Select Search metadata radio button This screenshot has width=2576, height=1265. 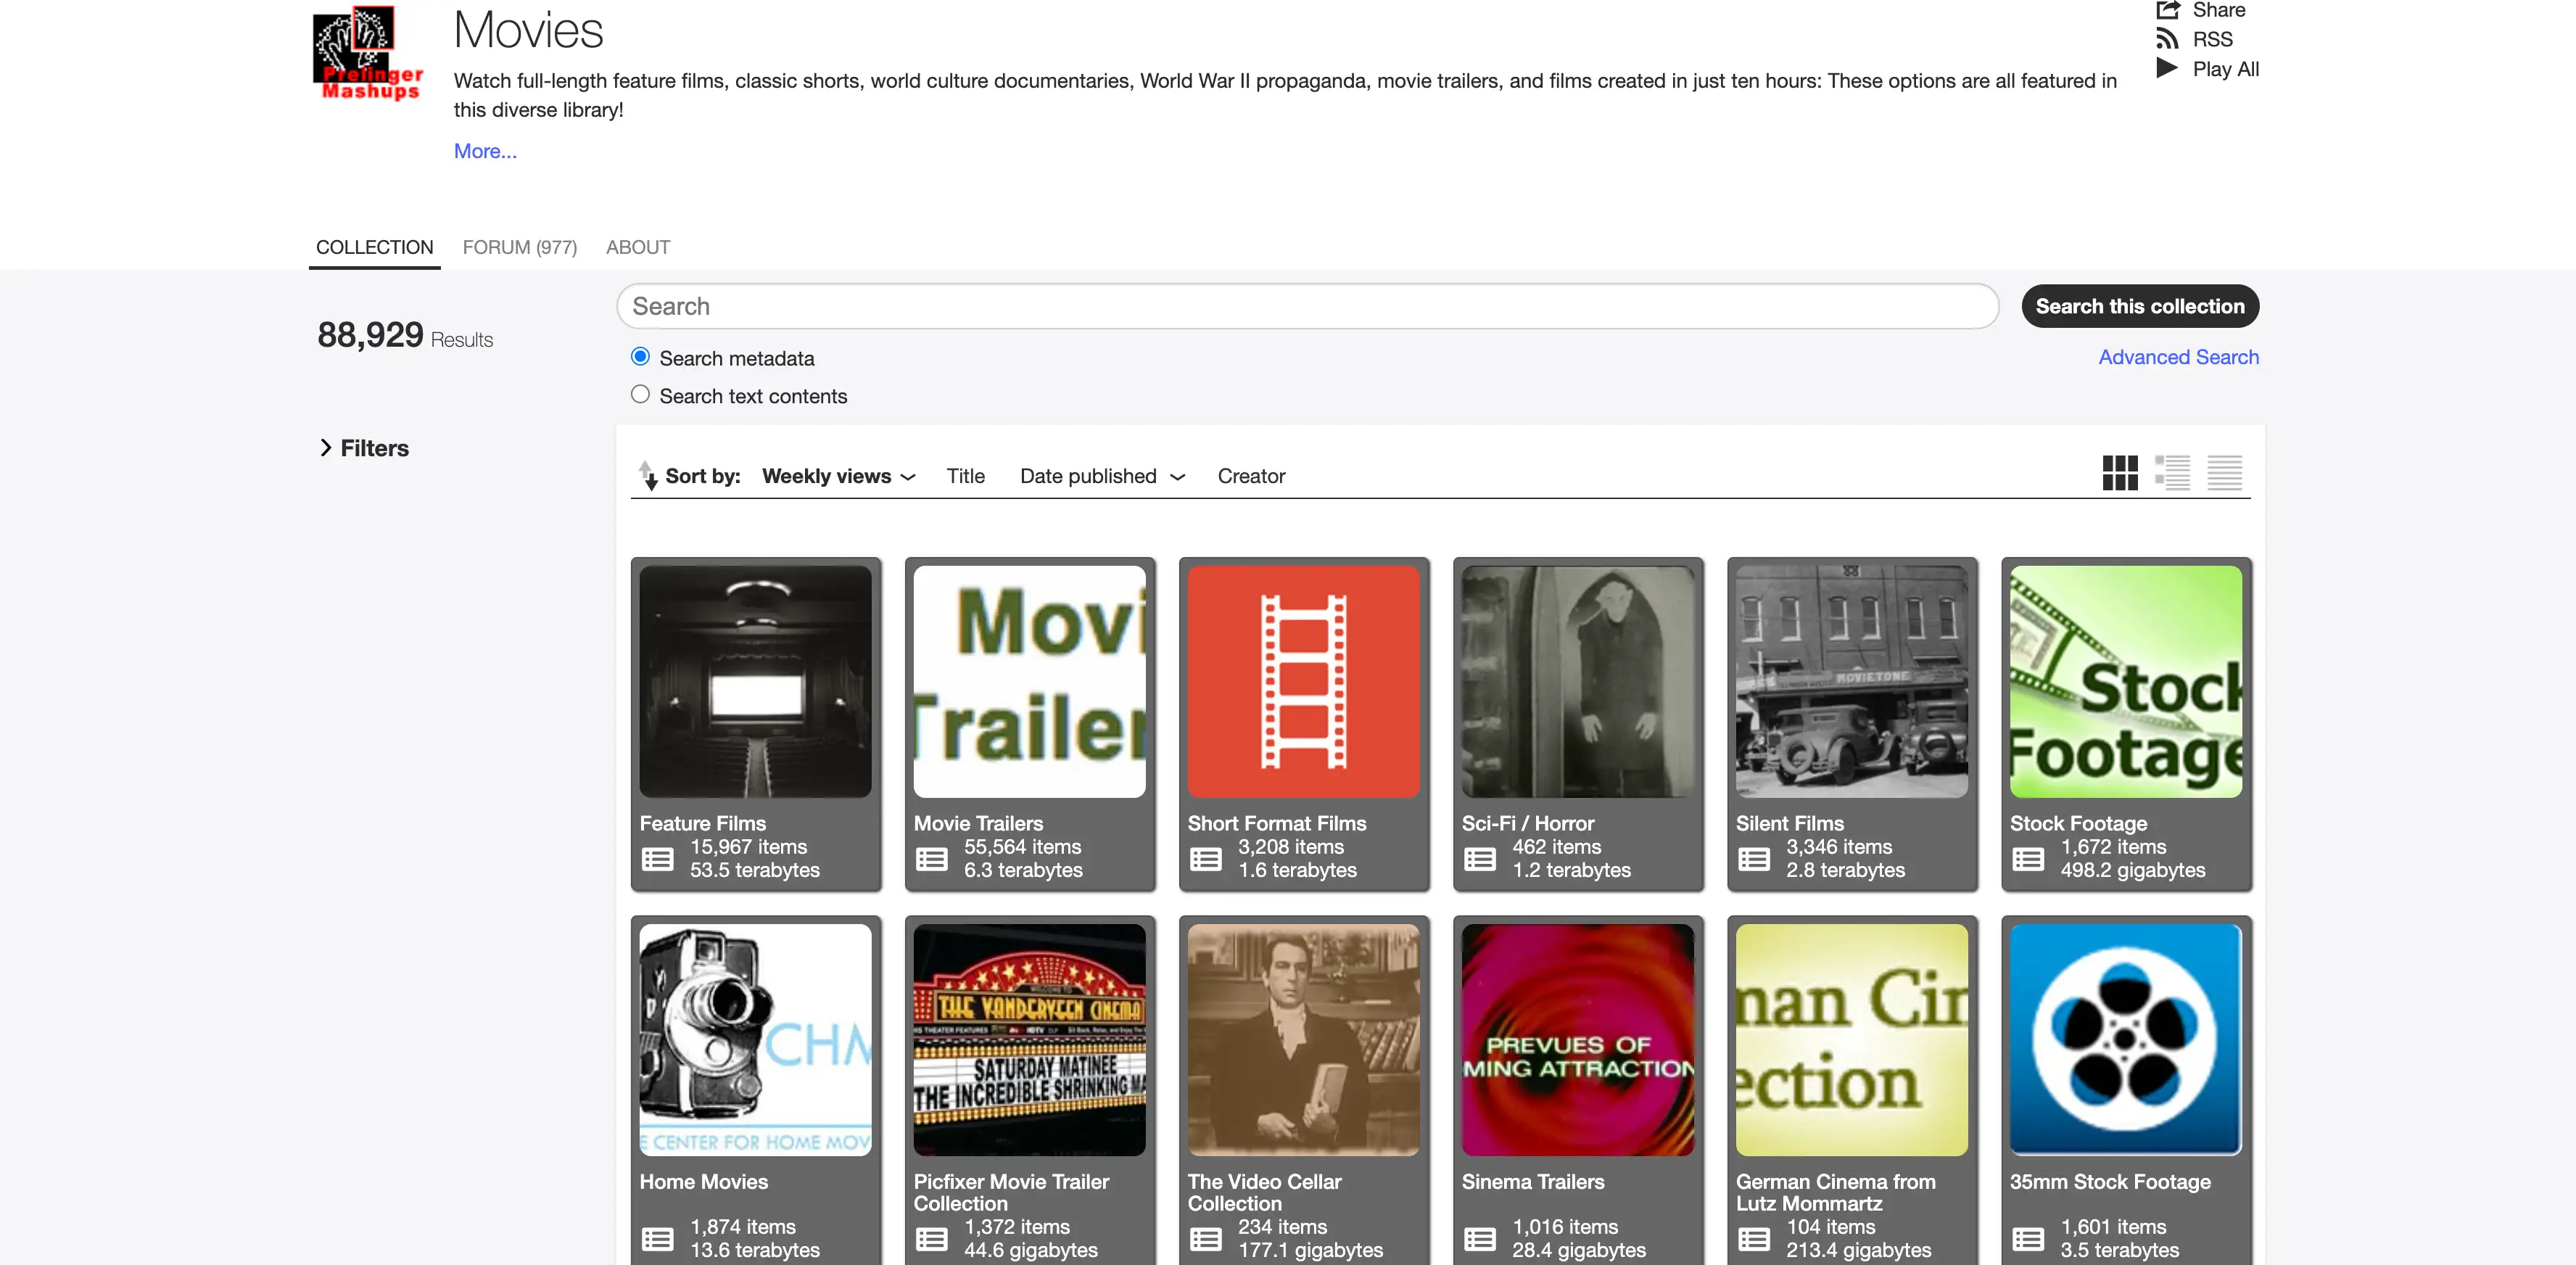[x=640, y=357]
